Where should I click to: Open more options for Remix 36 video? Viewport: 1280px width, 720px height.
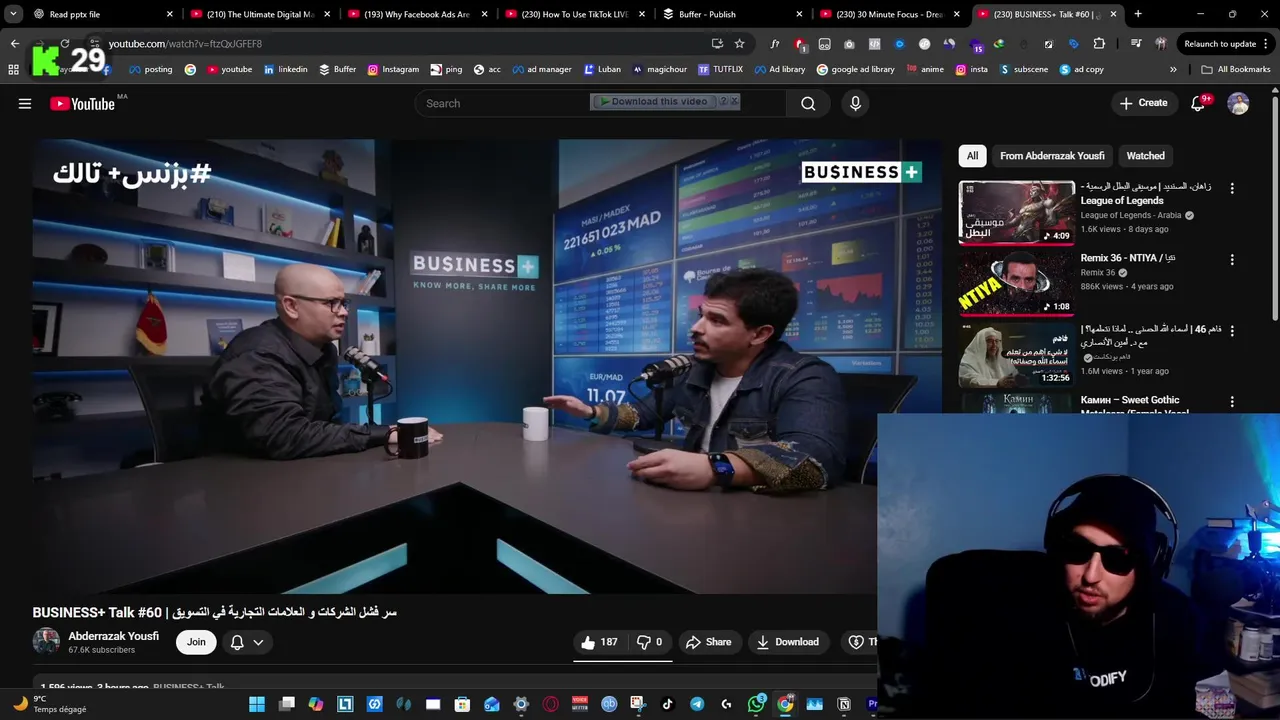[x=1232, y=259]
